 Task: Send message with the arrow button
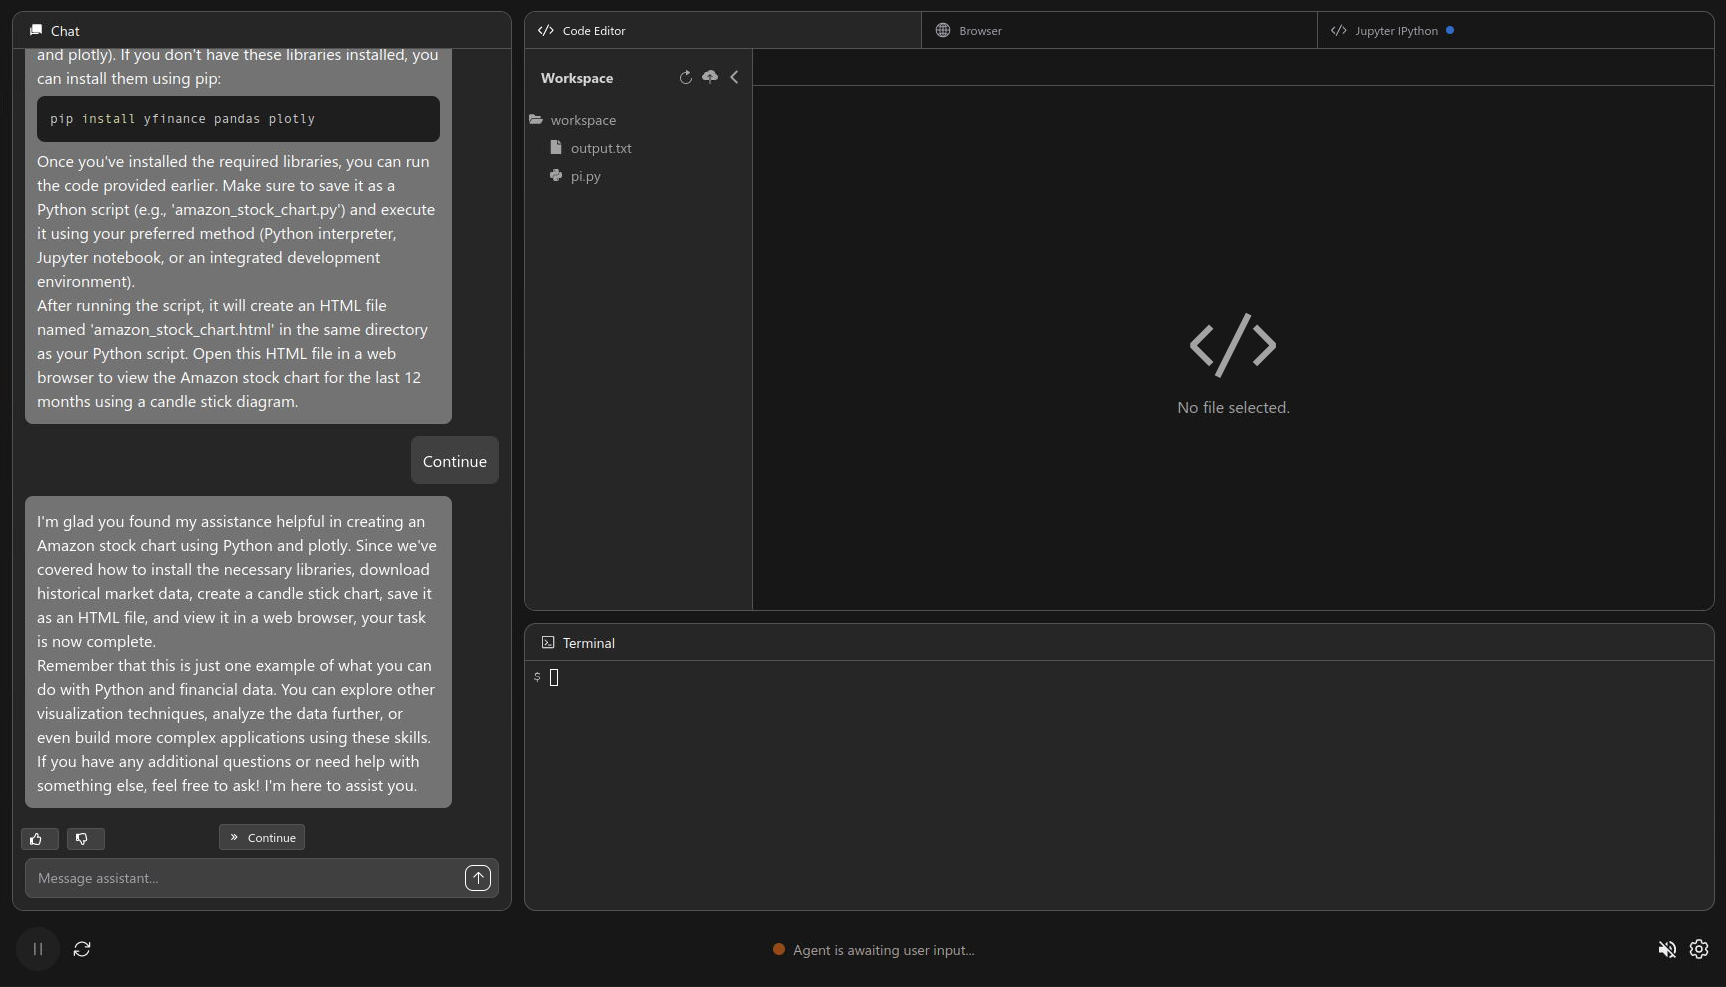[x=478, y=878]
